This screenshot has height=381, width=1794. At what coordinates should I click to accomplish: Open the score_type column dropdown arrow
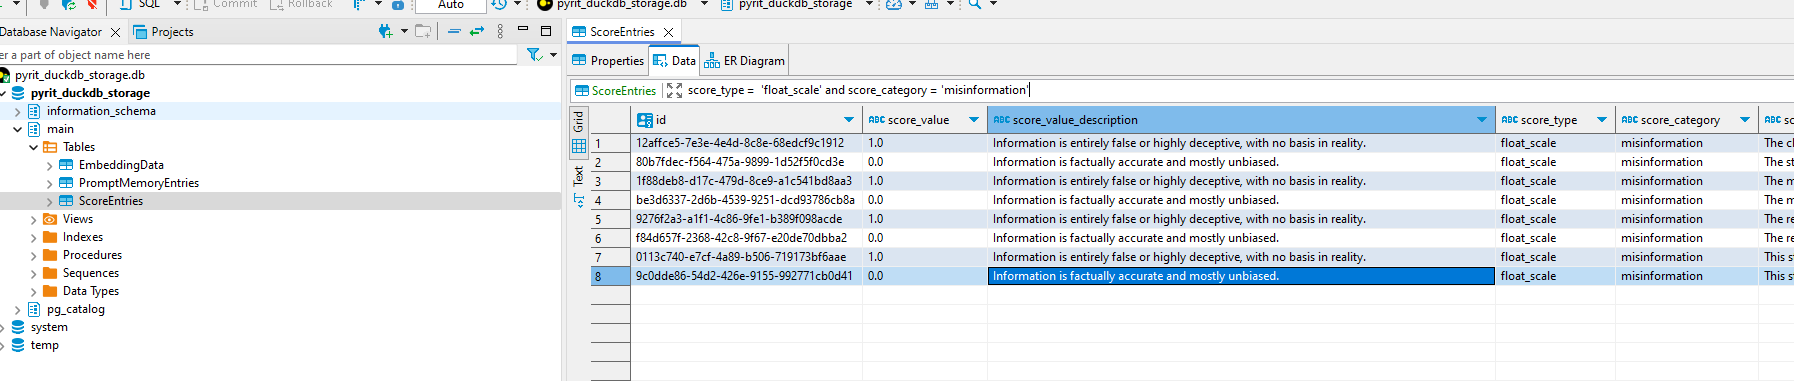click(x=1601, y=120)
